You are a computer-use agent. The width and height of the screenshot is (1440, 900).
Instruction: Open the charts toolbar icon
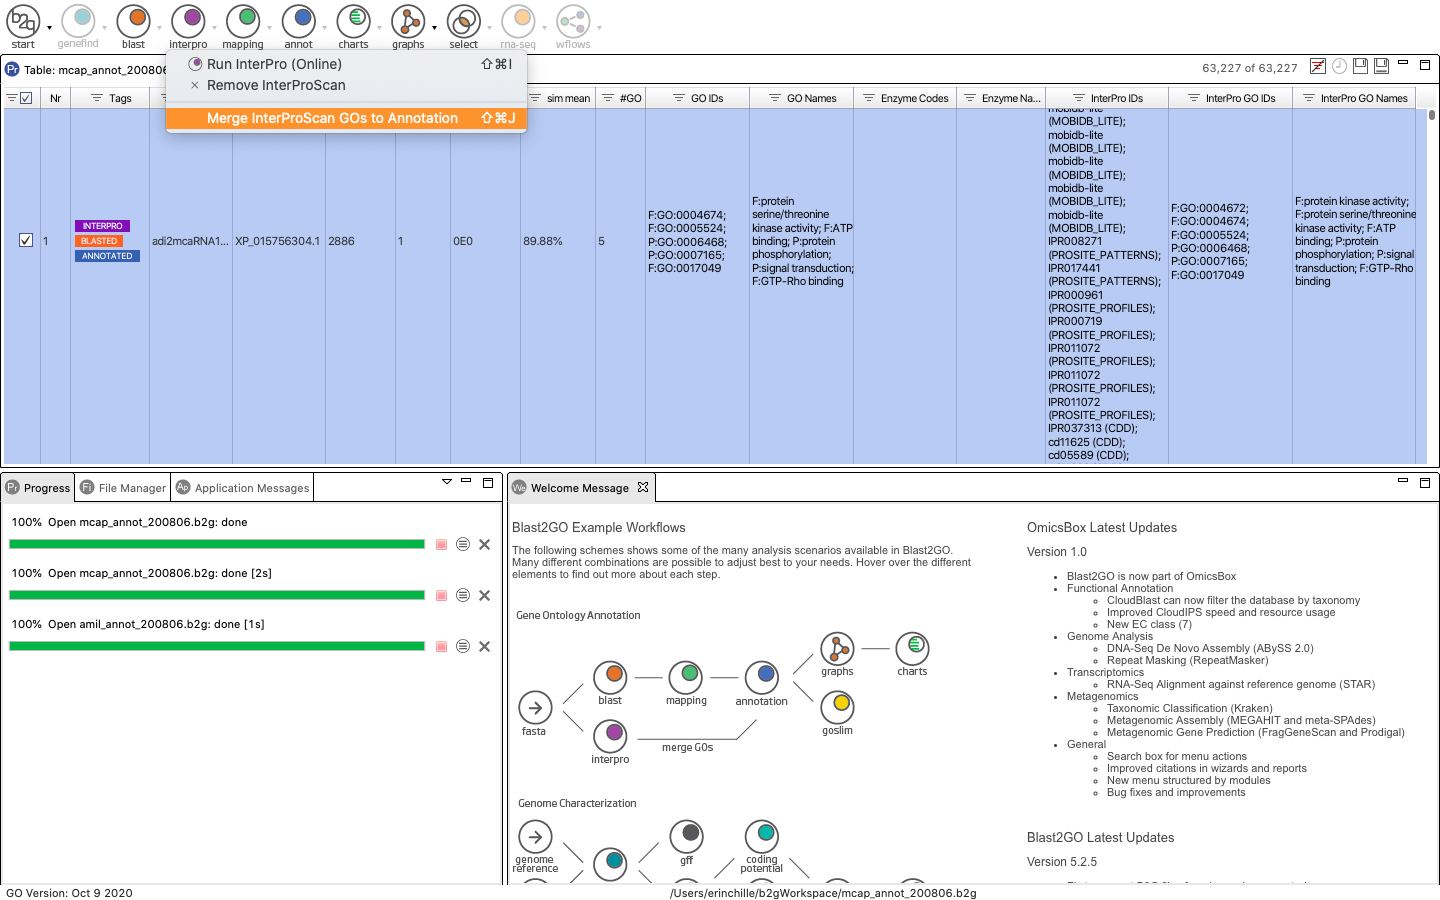[x=353, y=21]
